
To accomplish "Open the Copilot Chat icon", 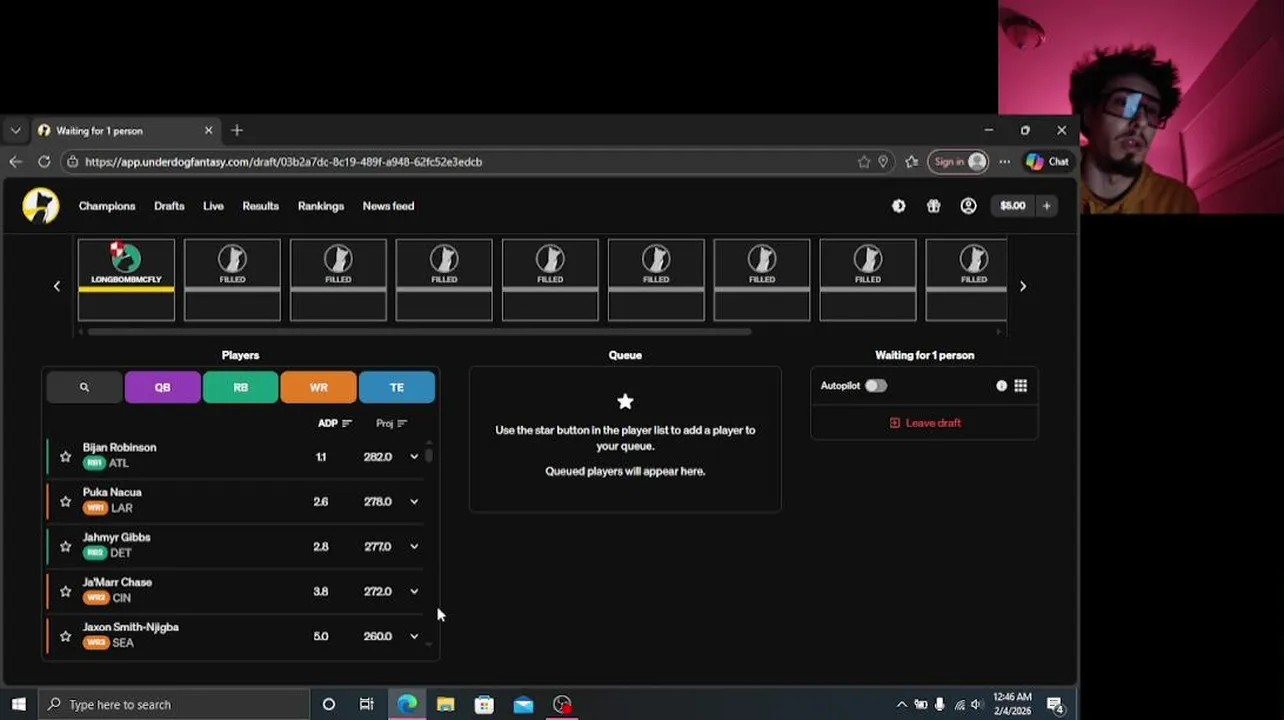I will 1047,161.
